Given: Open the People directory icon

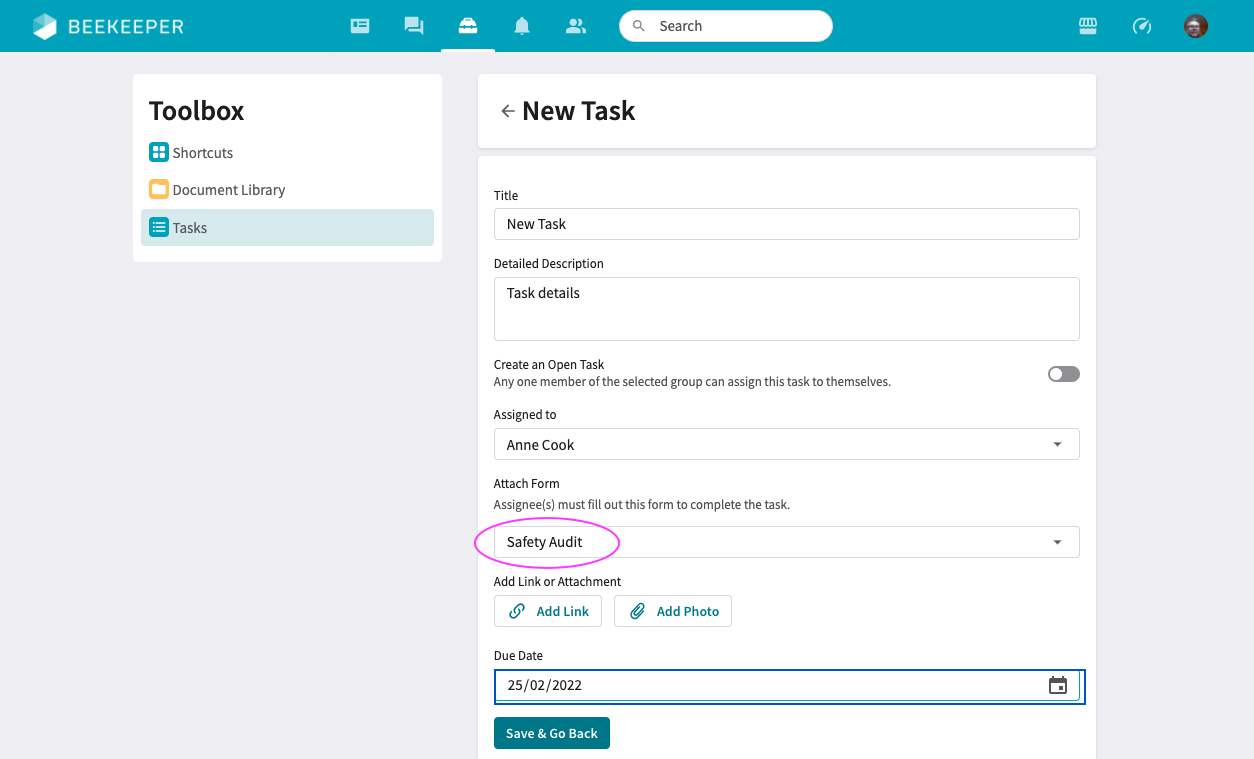Looking at the screenshot, I should click(576, 26).
